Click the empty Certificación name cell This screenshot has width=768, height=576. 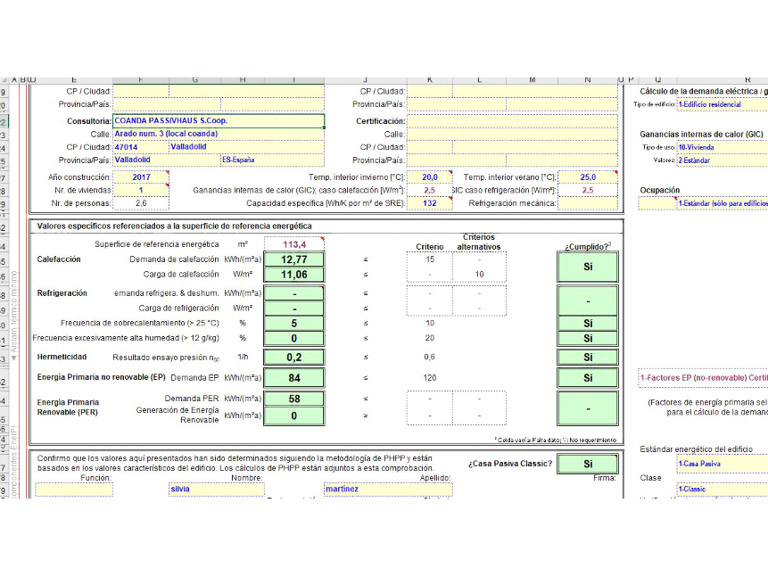coord(512,120)
